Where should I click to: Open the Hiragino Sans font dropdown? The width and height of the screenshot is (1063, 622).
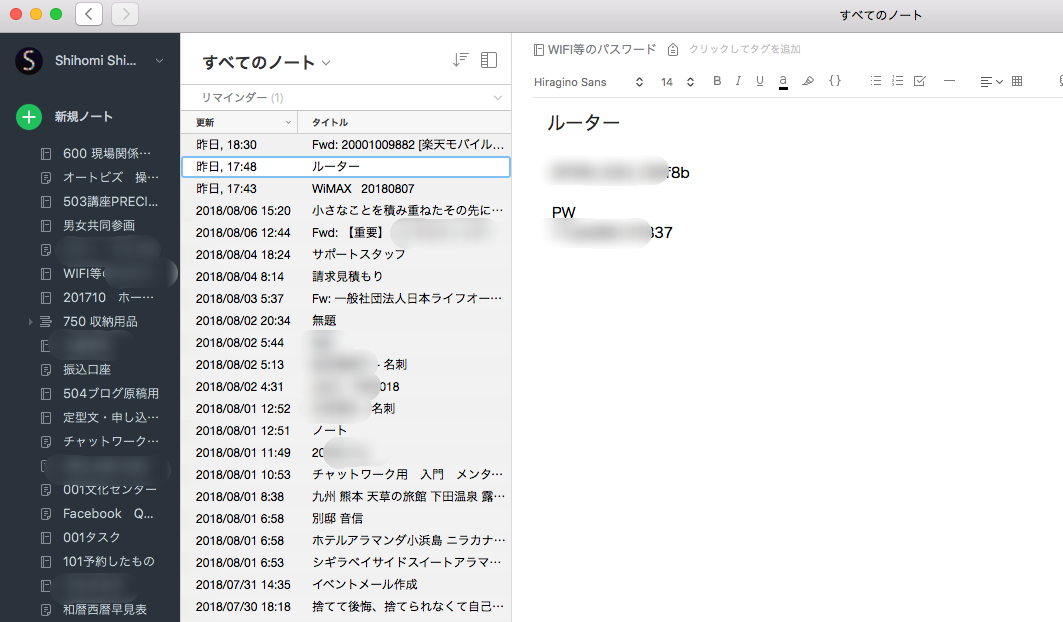pyautogui.click(x=588, y=82)
